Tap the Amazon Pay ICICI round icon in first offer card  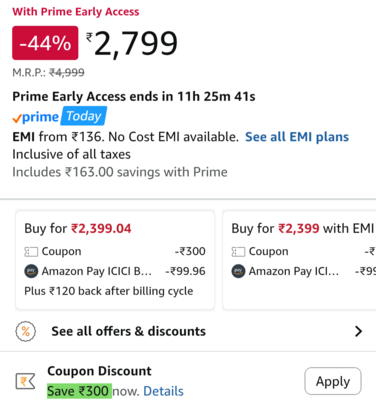pos(31,271)
